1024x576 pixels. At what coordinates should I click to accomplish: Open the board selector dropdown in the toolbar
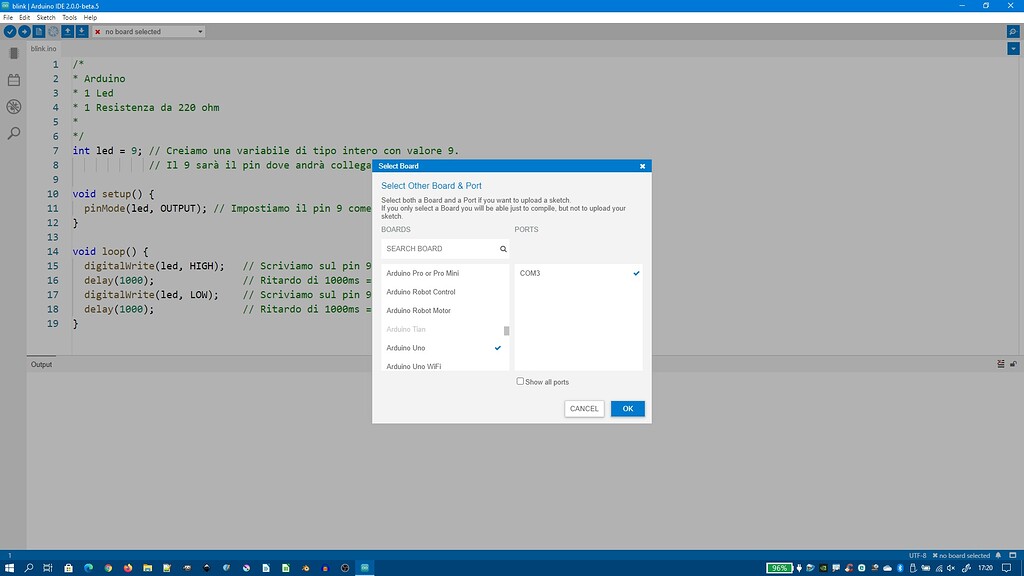[x=148, y=31]
